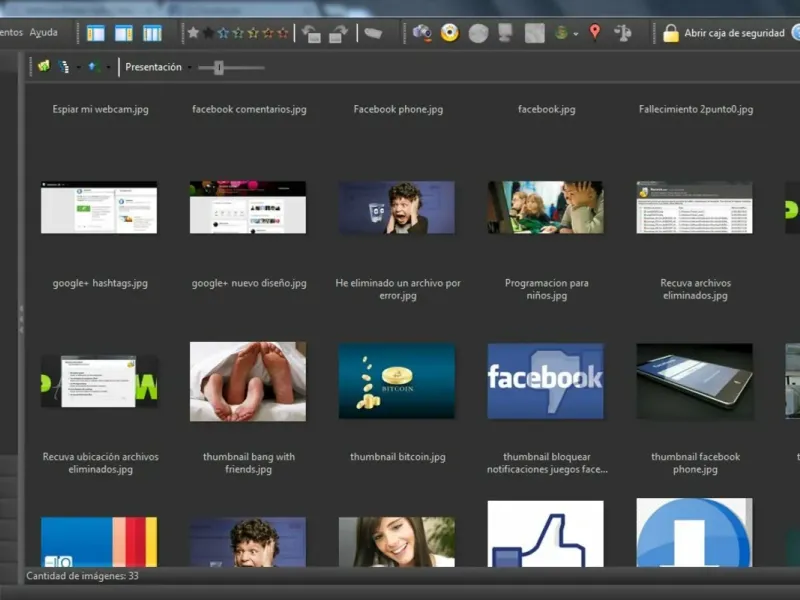The height and width of the screenshot is (600, 800).
Task: Open the blue up-arrow icon's dropdown
Action: pos(108,67)
